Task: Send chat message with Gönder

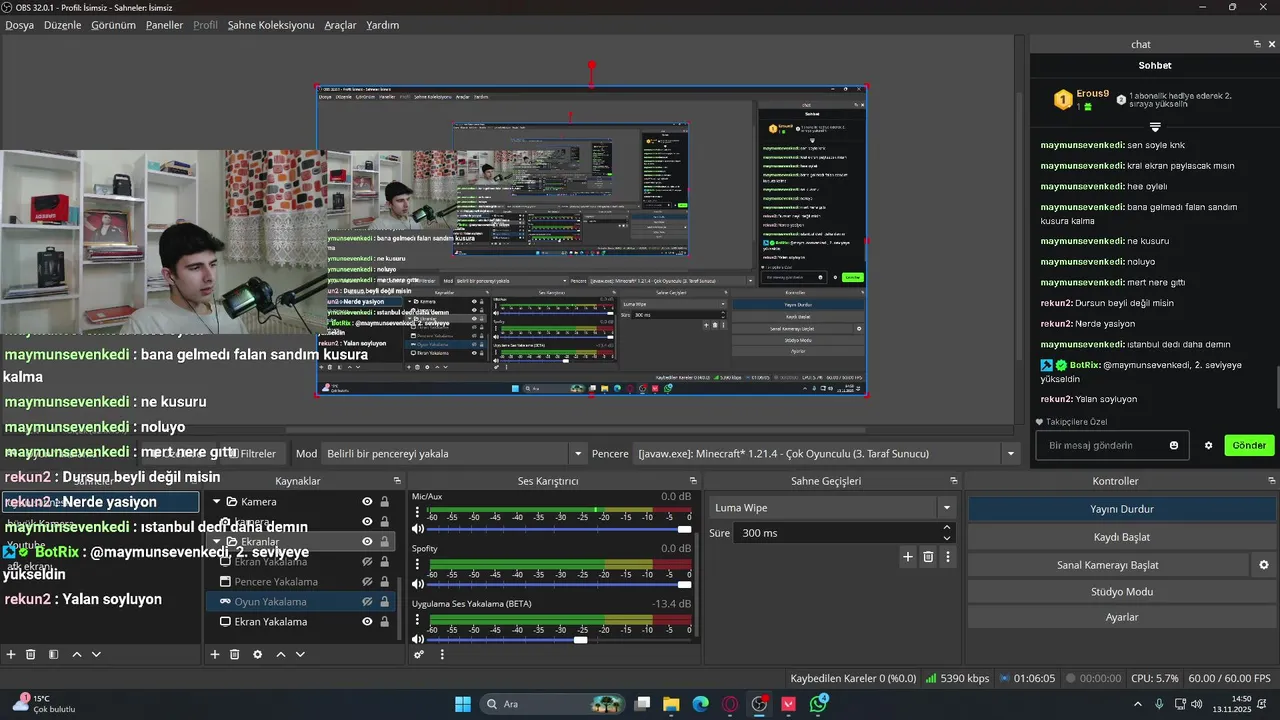Action: coord(1249,445)
